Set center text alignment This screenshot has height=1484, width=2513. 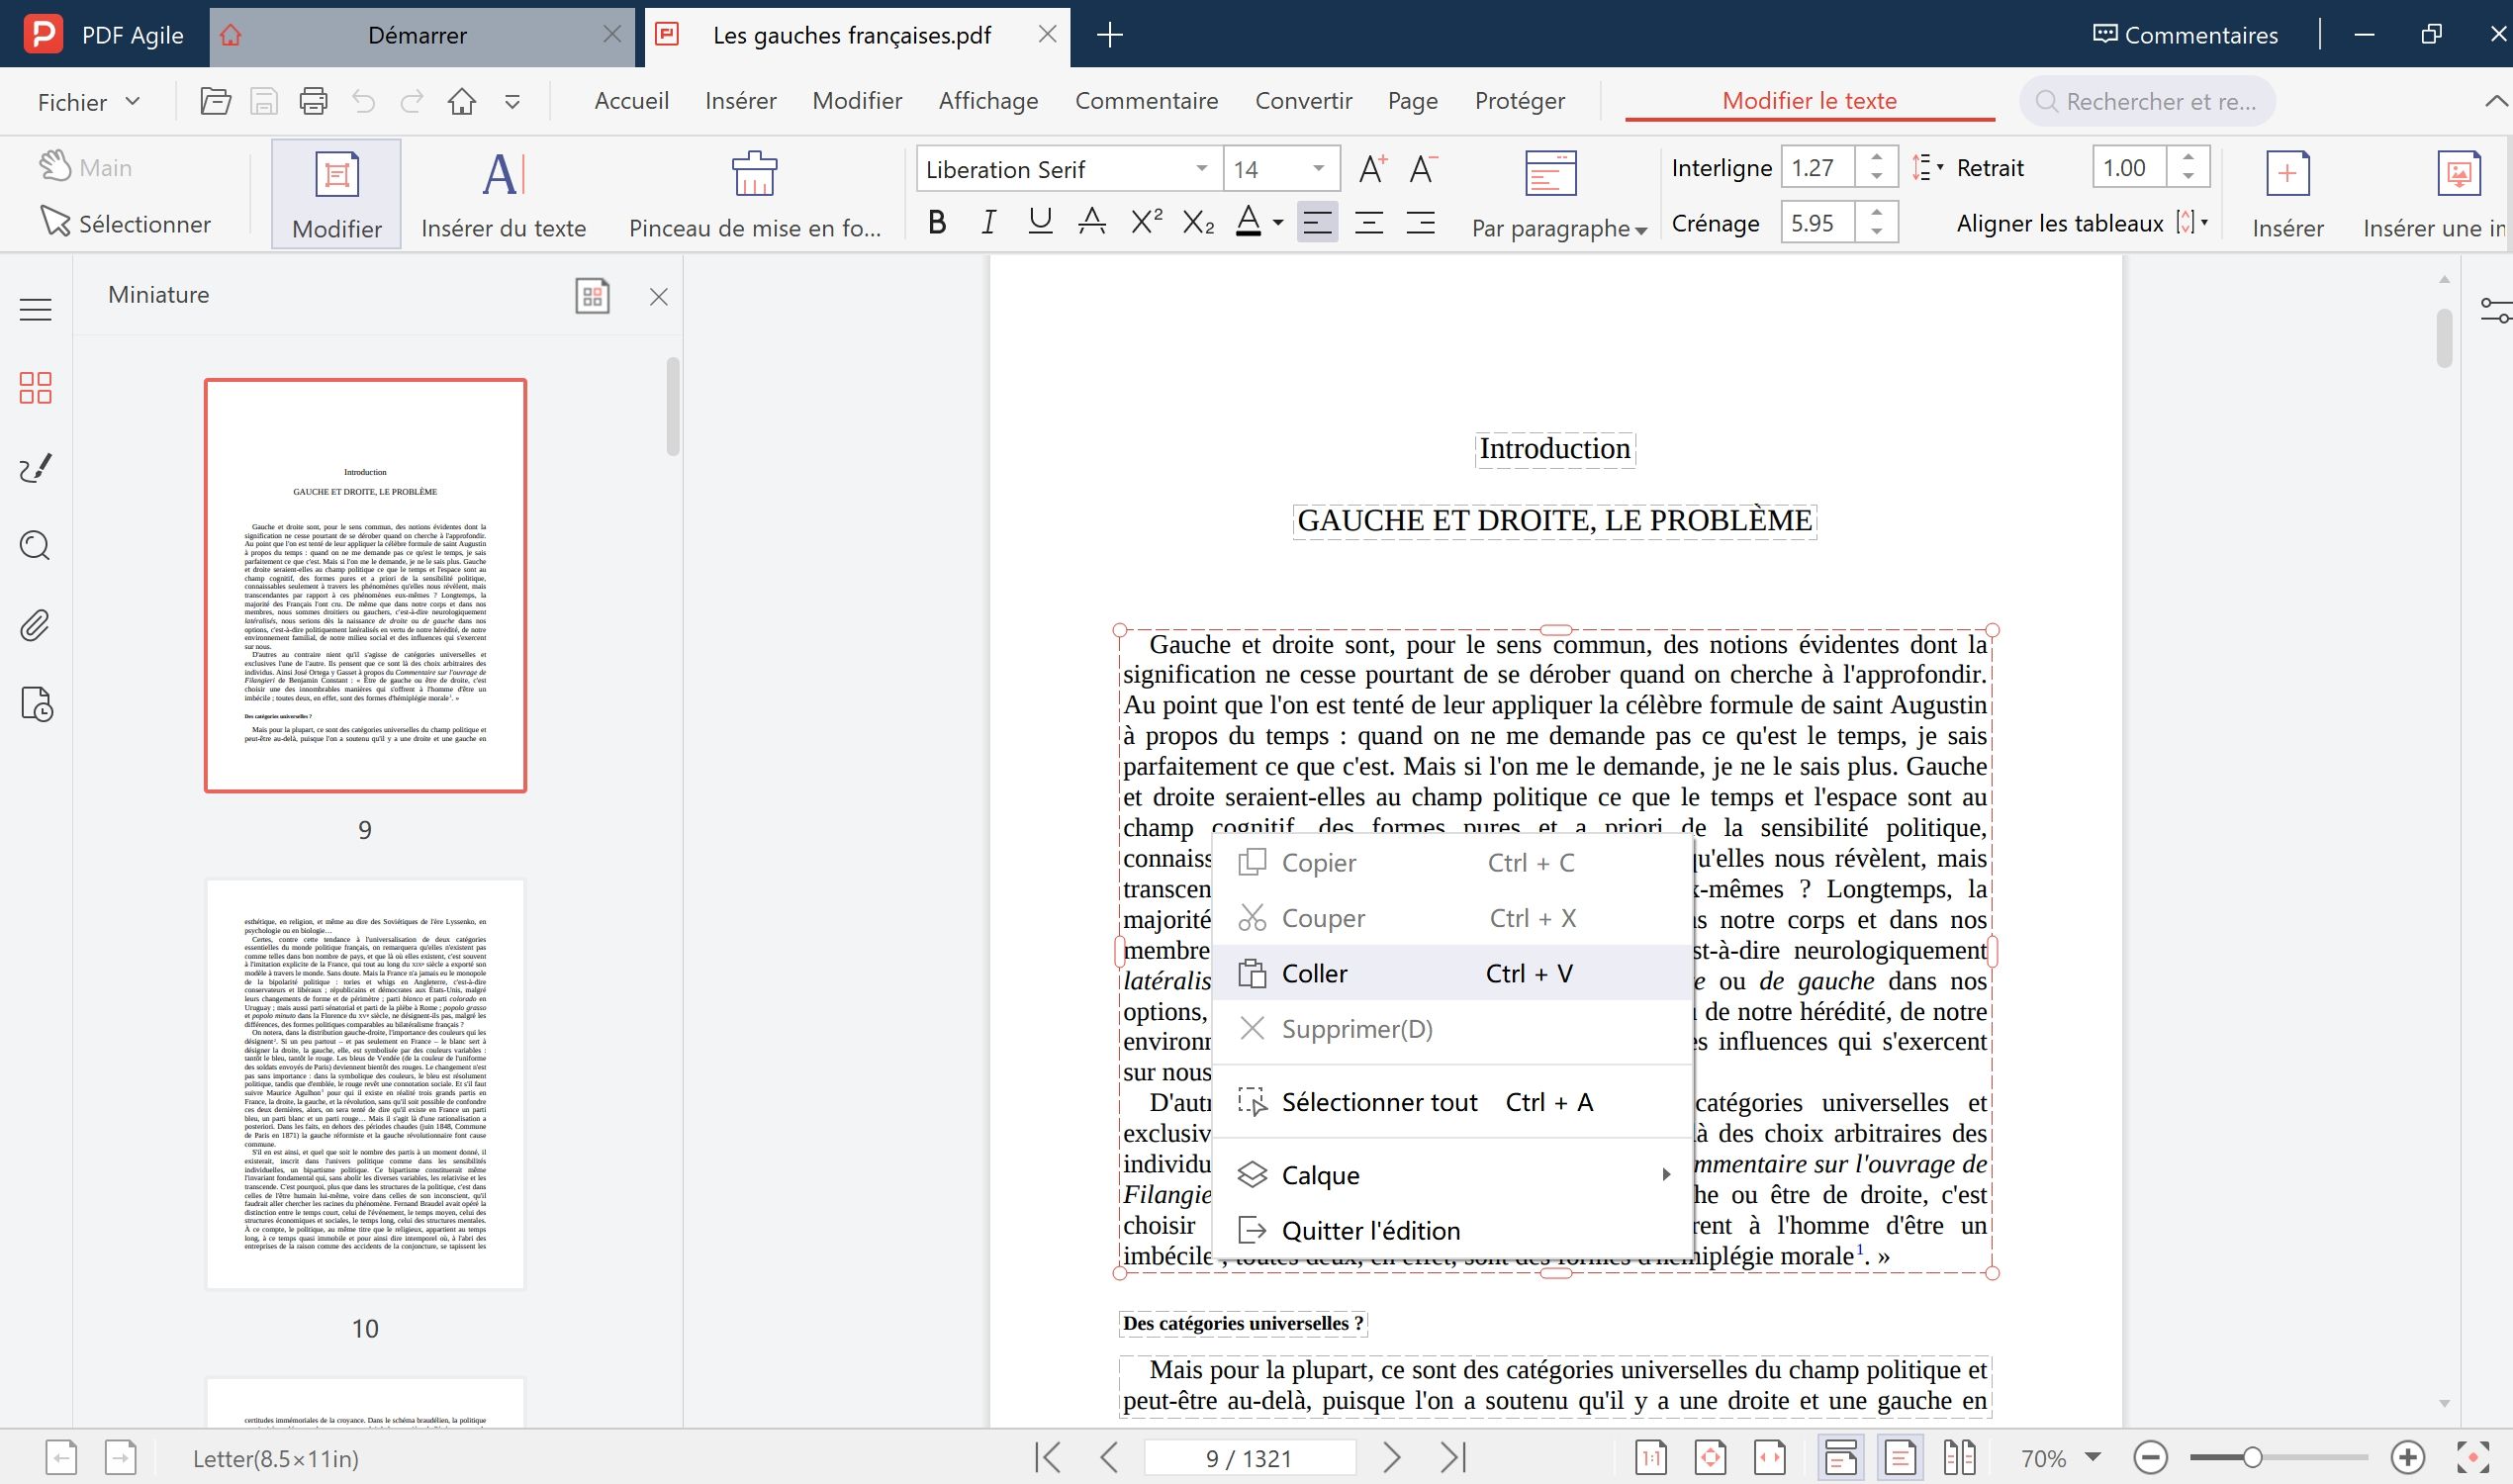pos(1368,222)
